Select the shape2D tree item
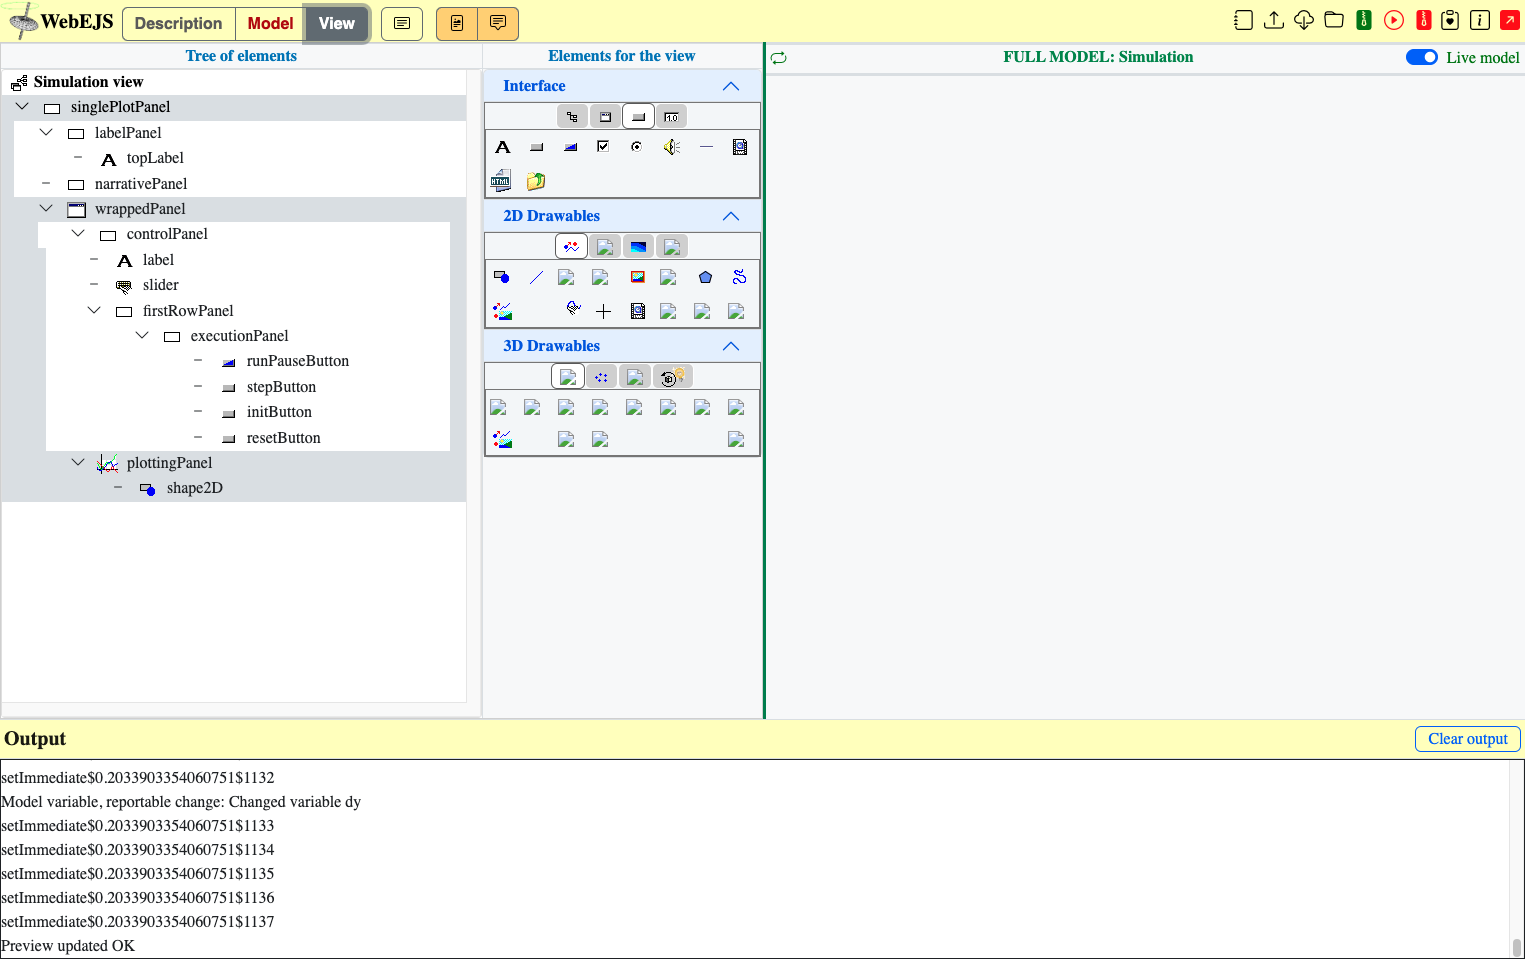 pyautogui.click(x=195, y=488)
